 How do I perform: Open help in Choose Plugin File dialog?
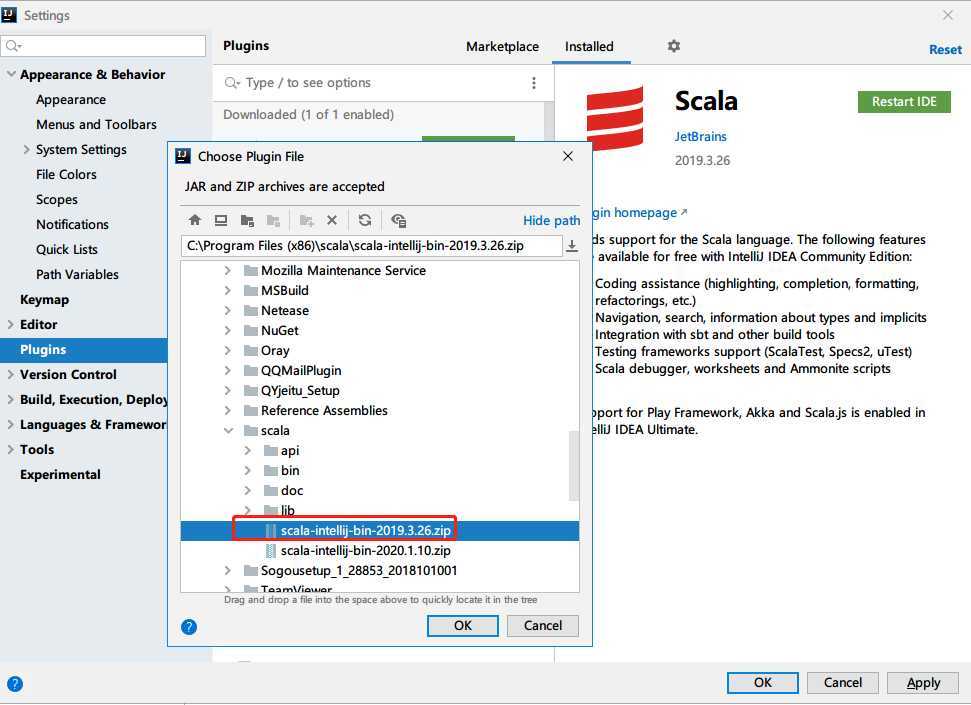point(189,627)
